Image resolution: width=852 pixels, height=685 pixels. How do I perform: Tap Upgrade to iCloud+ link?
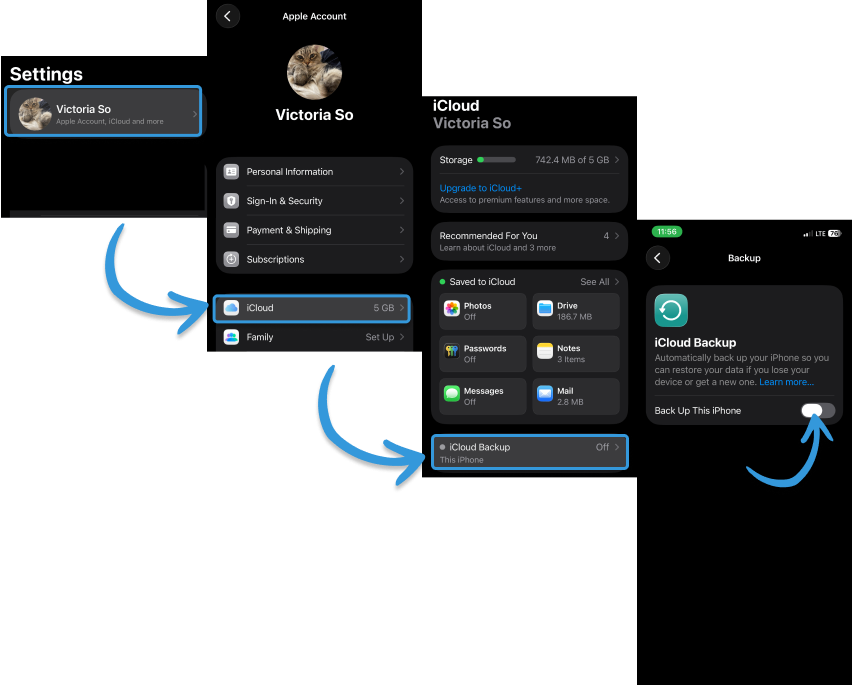point(480,188)
